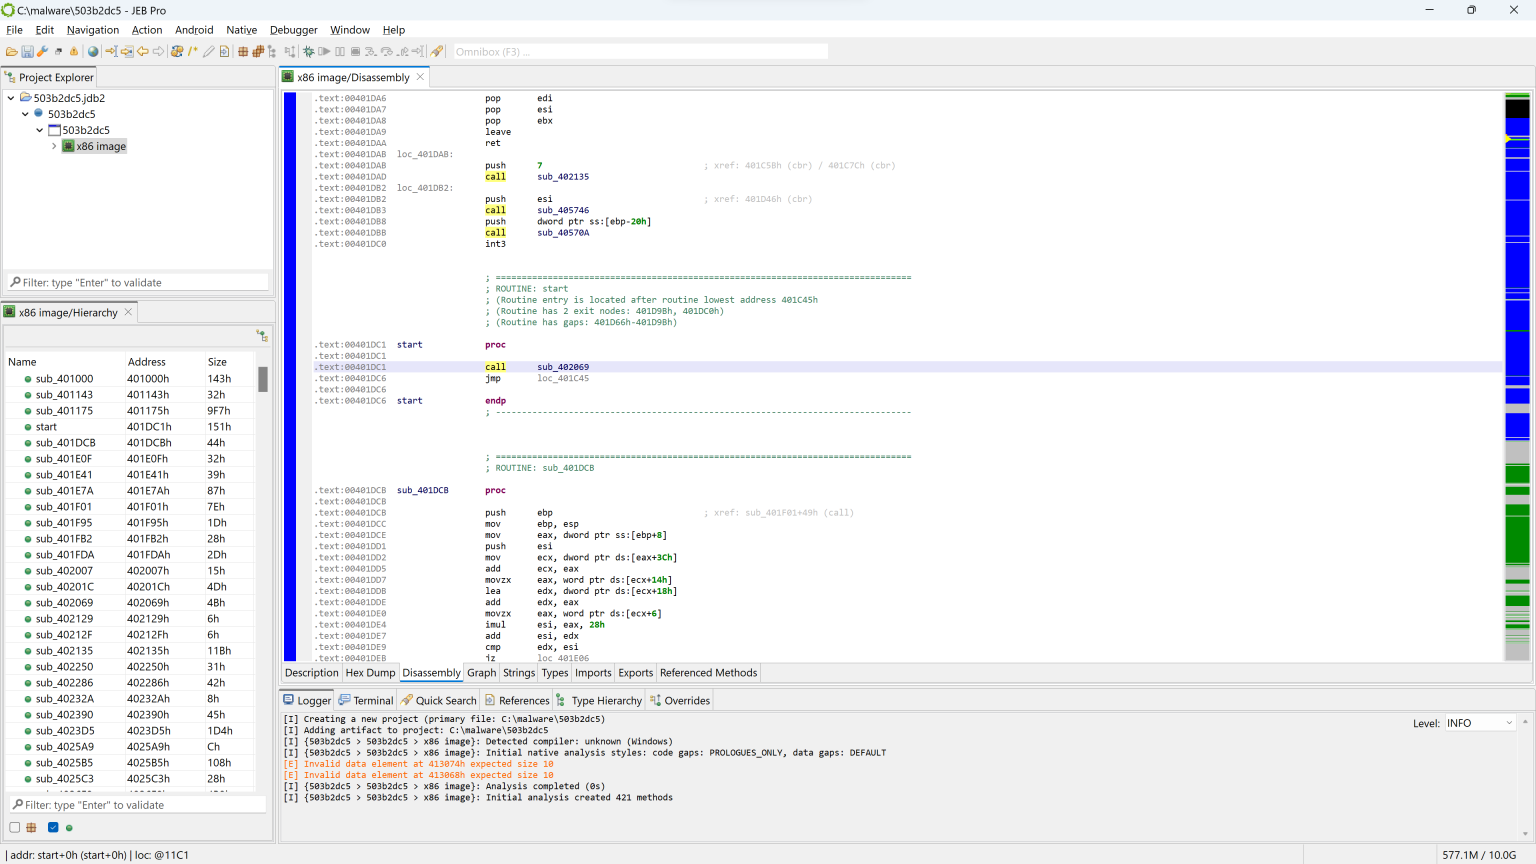Collapse the 503b2dc5.jdb2 project node
The height and width of the screenshot is (864, 1536).
coord(10,97)
